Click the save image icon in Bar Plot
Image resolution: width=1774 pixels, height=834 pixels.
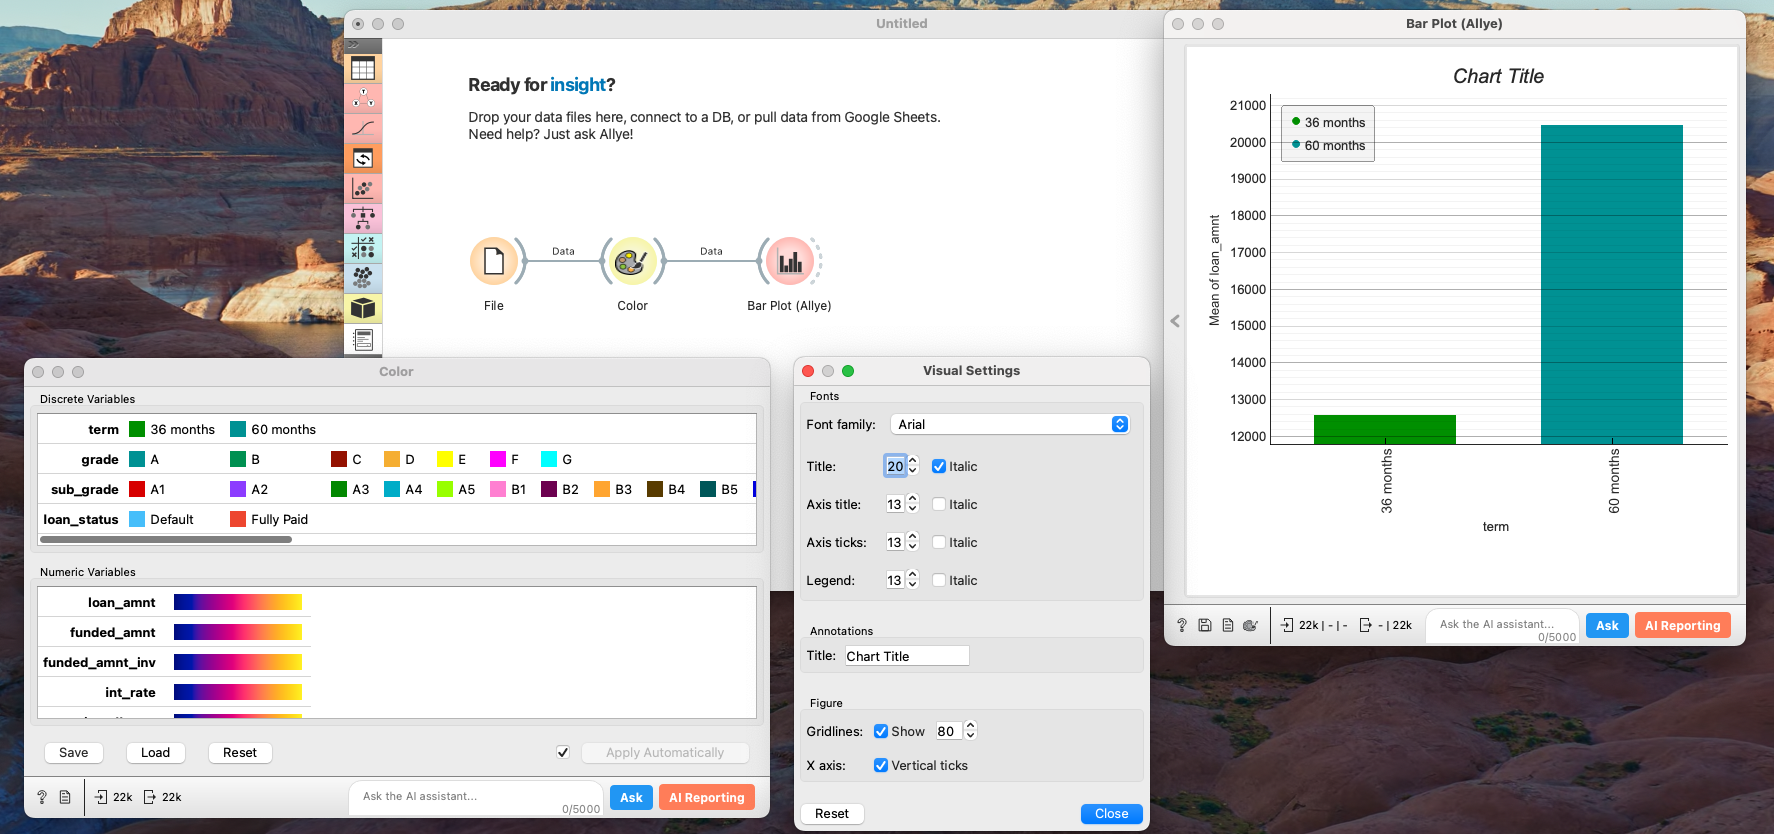click(1205, 625)
